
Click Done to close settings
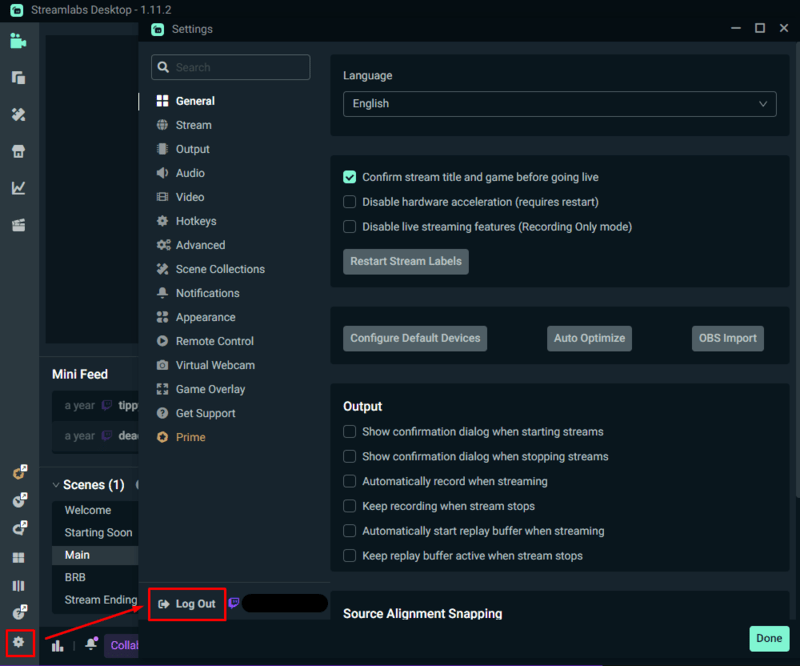pos(769,638)
